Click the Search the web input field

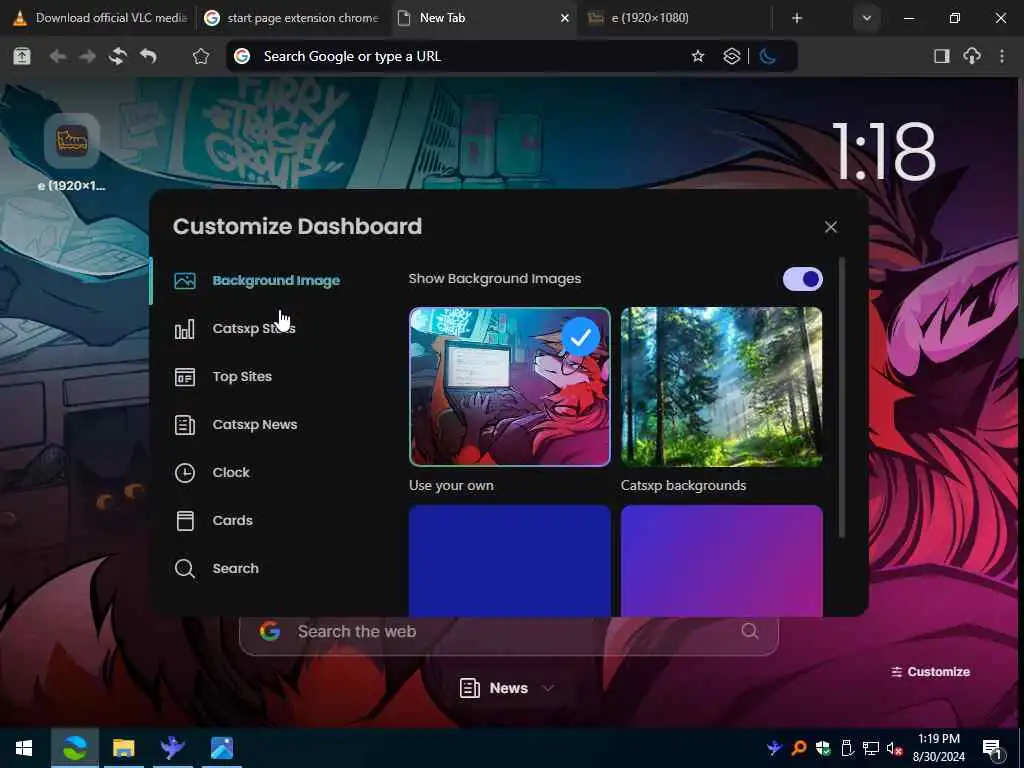509,632
